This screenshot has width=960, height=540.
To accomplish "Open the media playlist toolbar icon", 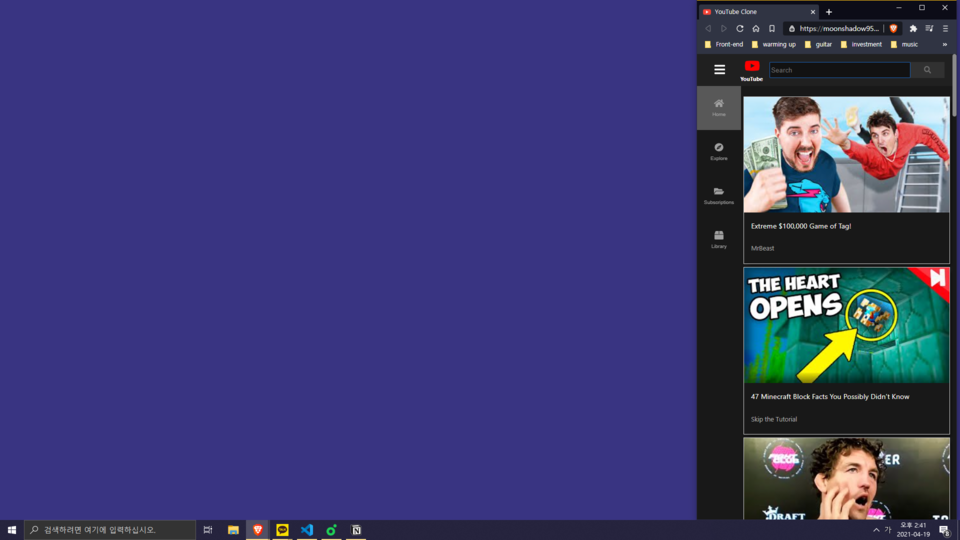I will [929, 29].
